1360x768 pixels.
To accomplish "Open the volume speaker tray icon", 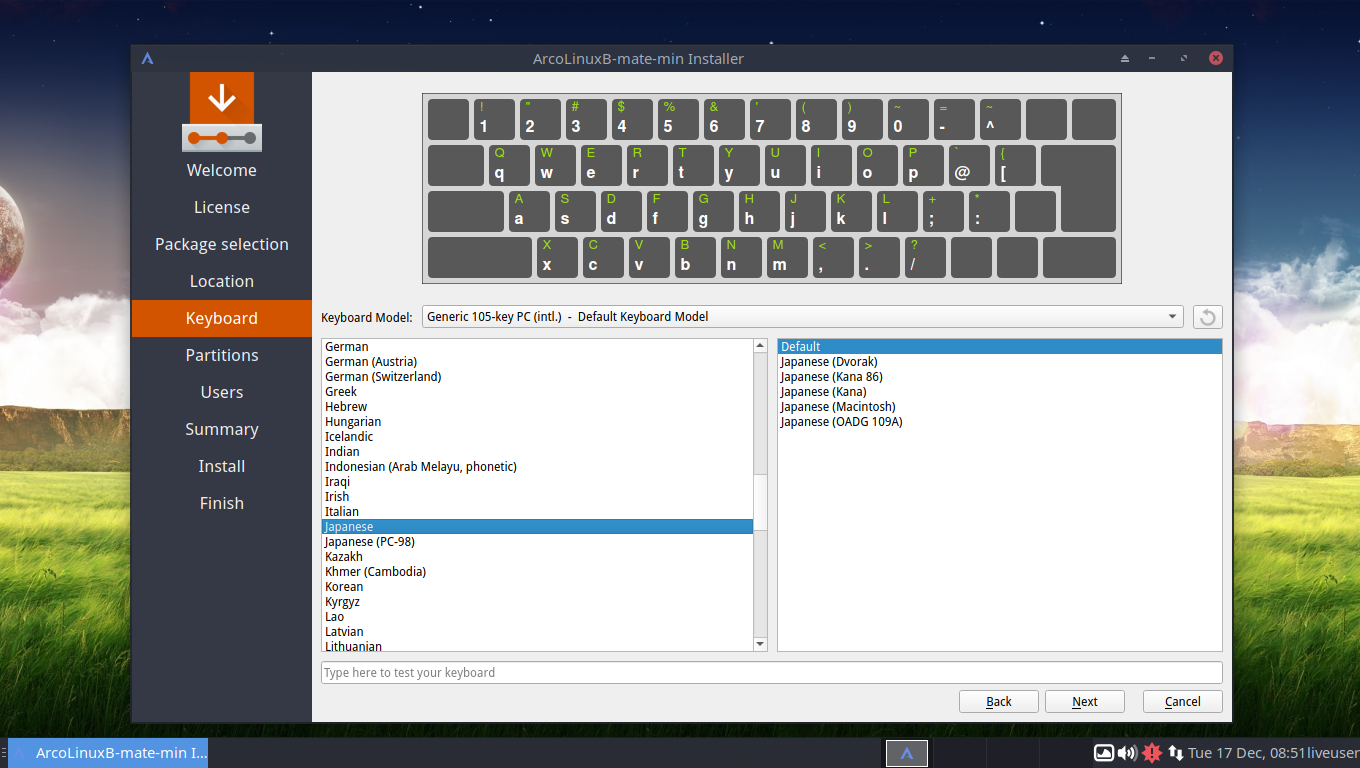I will (1127, 753).
